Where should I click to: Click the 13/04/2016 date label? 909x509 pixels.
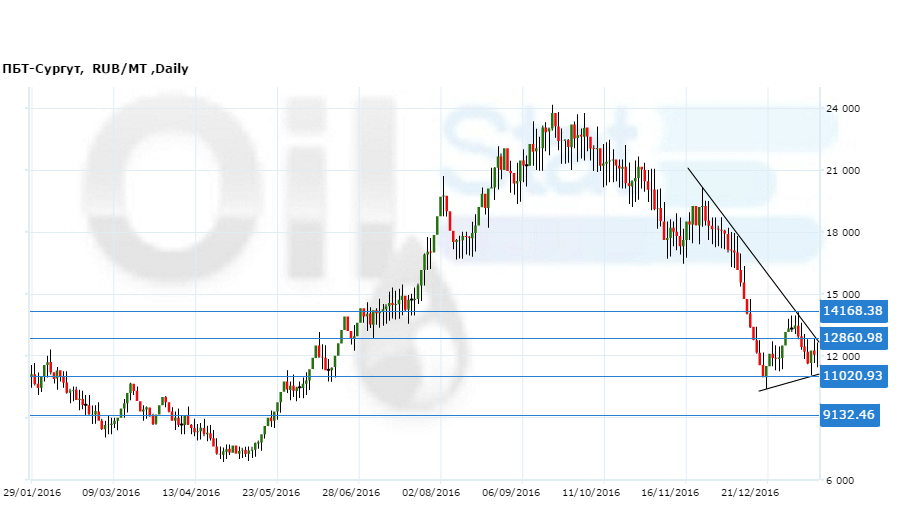(x=191, y=492)
